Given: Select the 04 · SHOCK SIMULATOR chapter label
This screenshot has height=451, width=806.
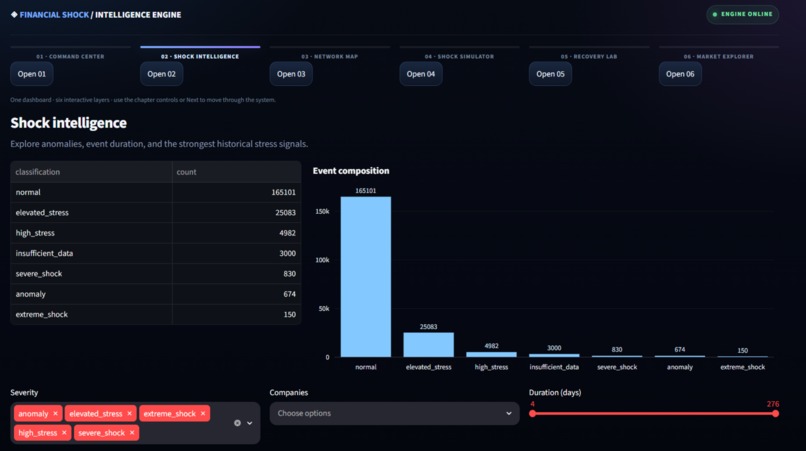Looking at the screenshot, I should click(x=459, y=57).
